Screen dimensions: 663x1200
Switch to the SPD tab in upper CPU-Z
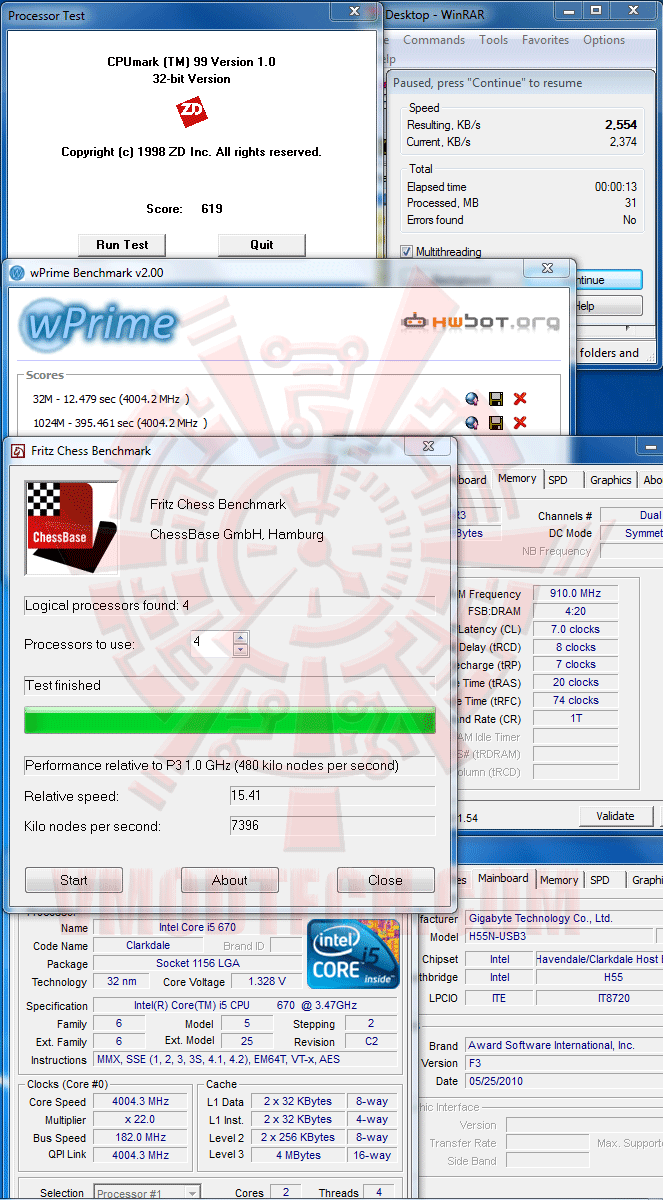(x=558, y=480)
